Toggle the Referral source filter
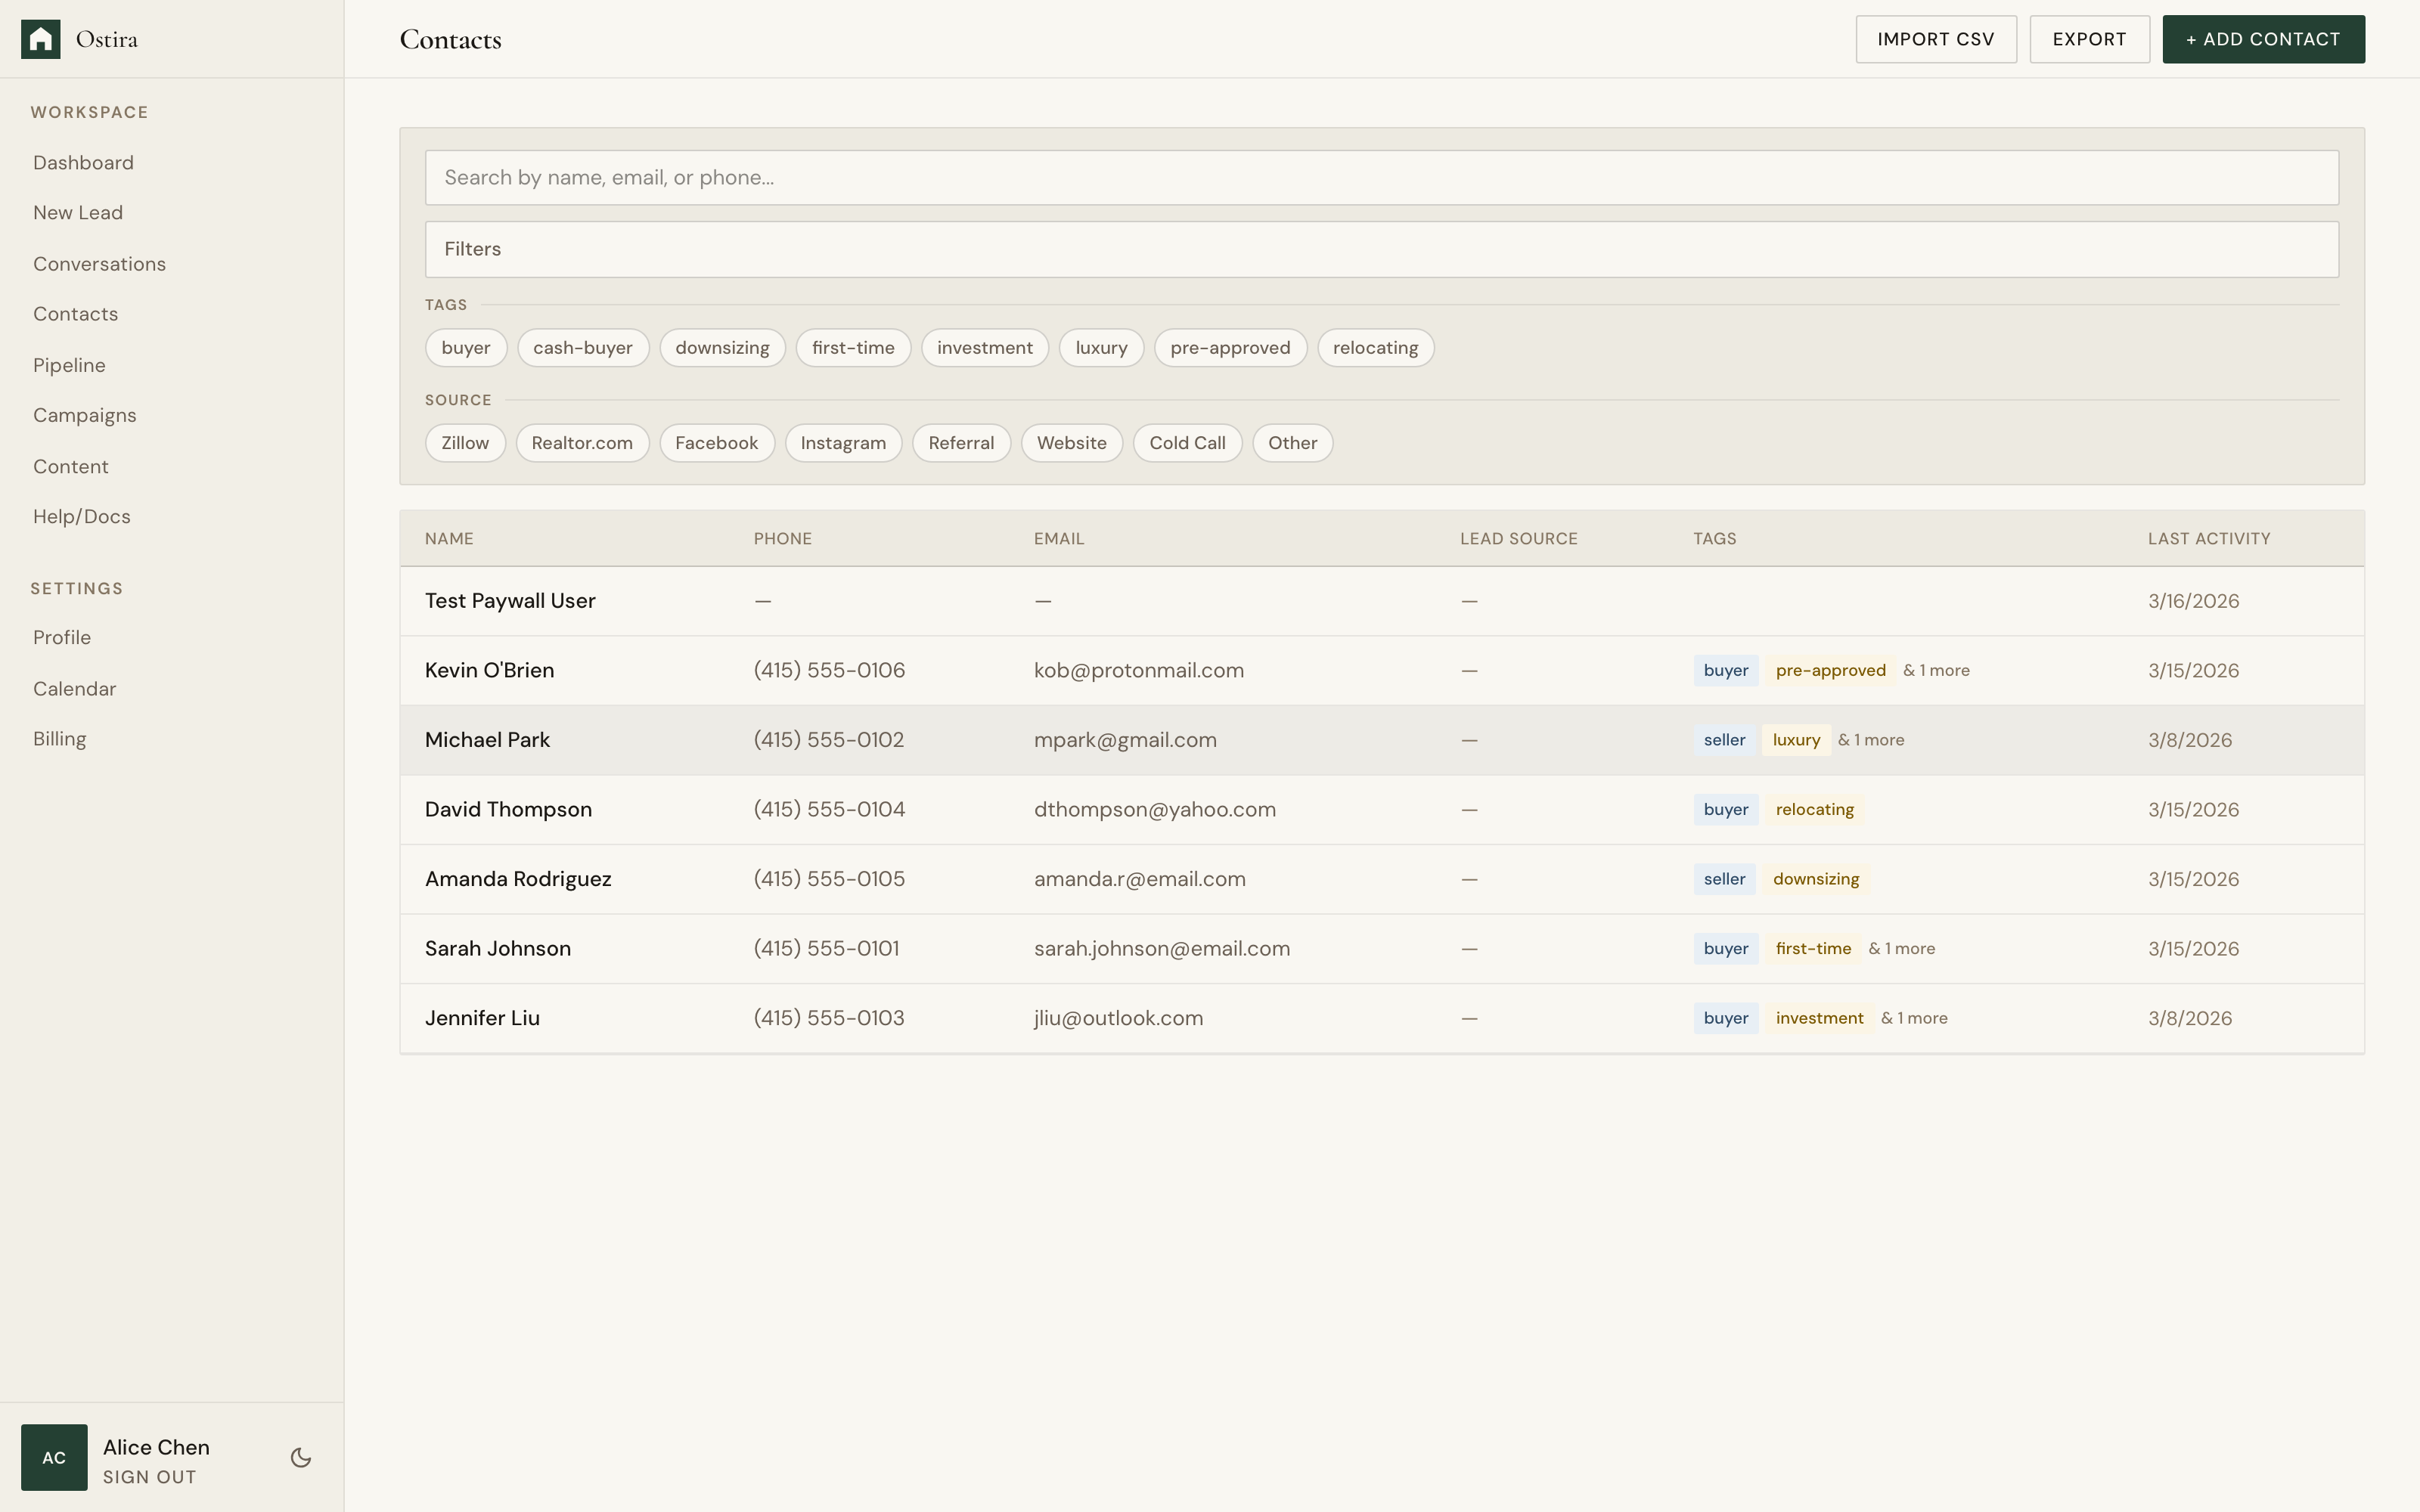 (961, 442)
